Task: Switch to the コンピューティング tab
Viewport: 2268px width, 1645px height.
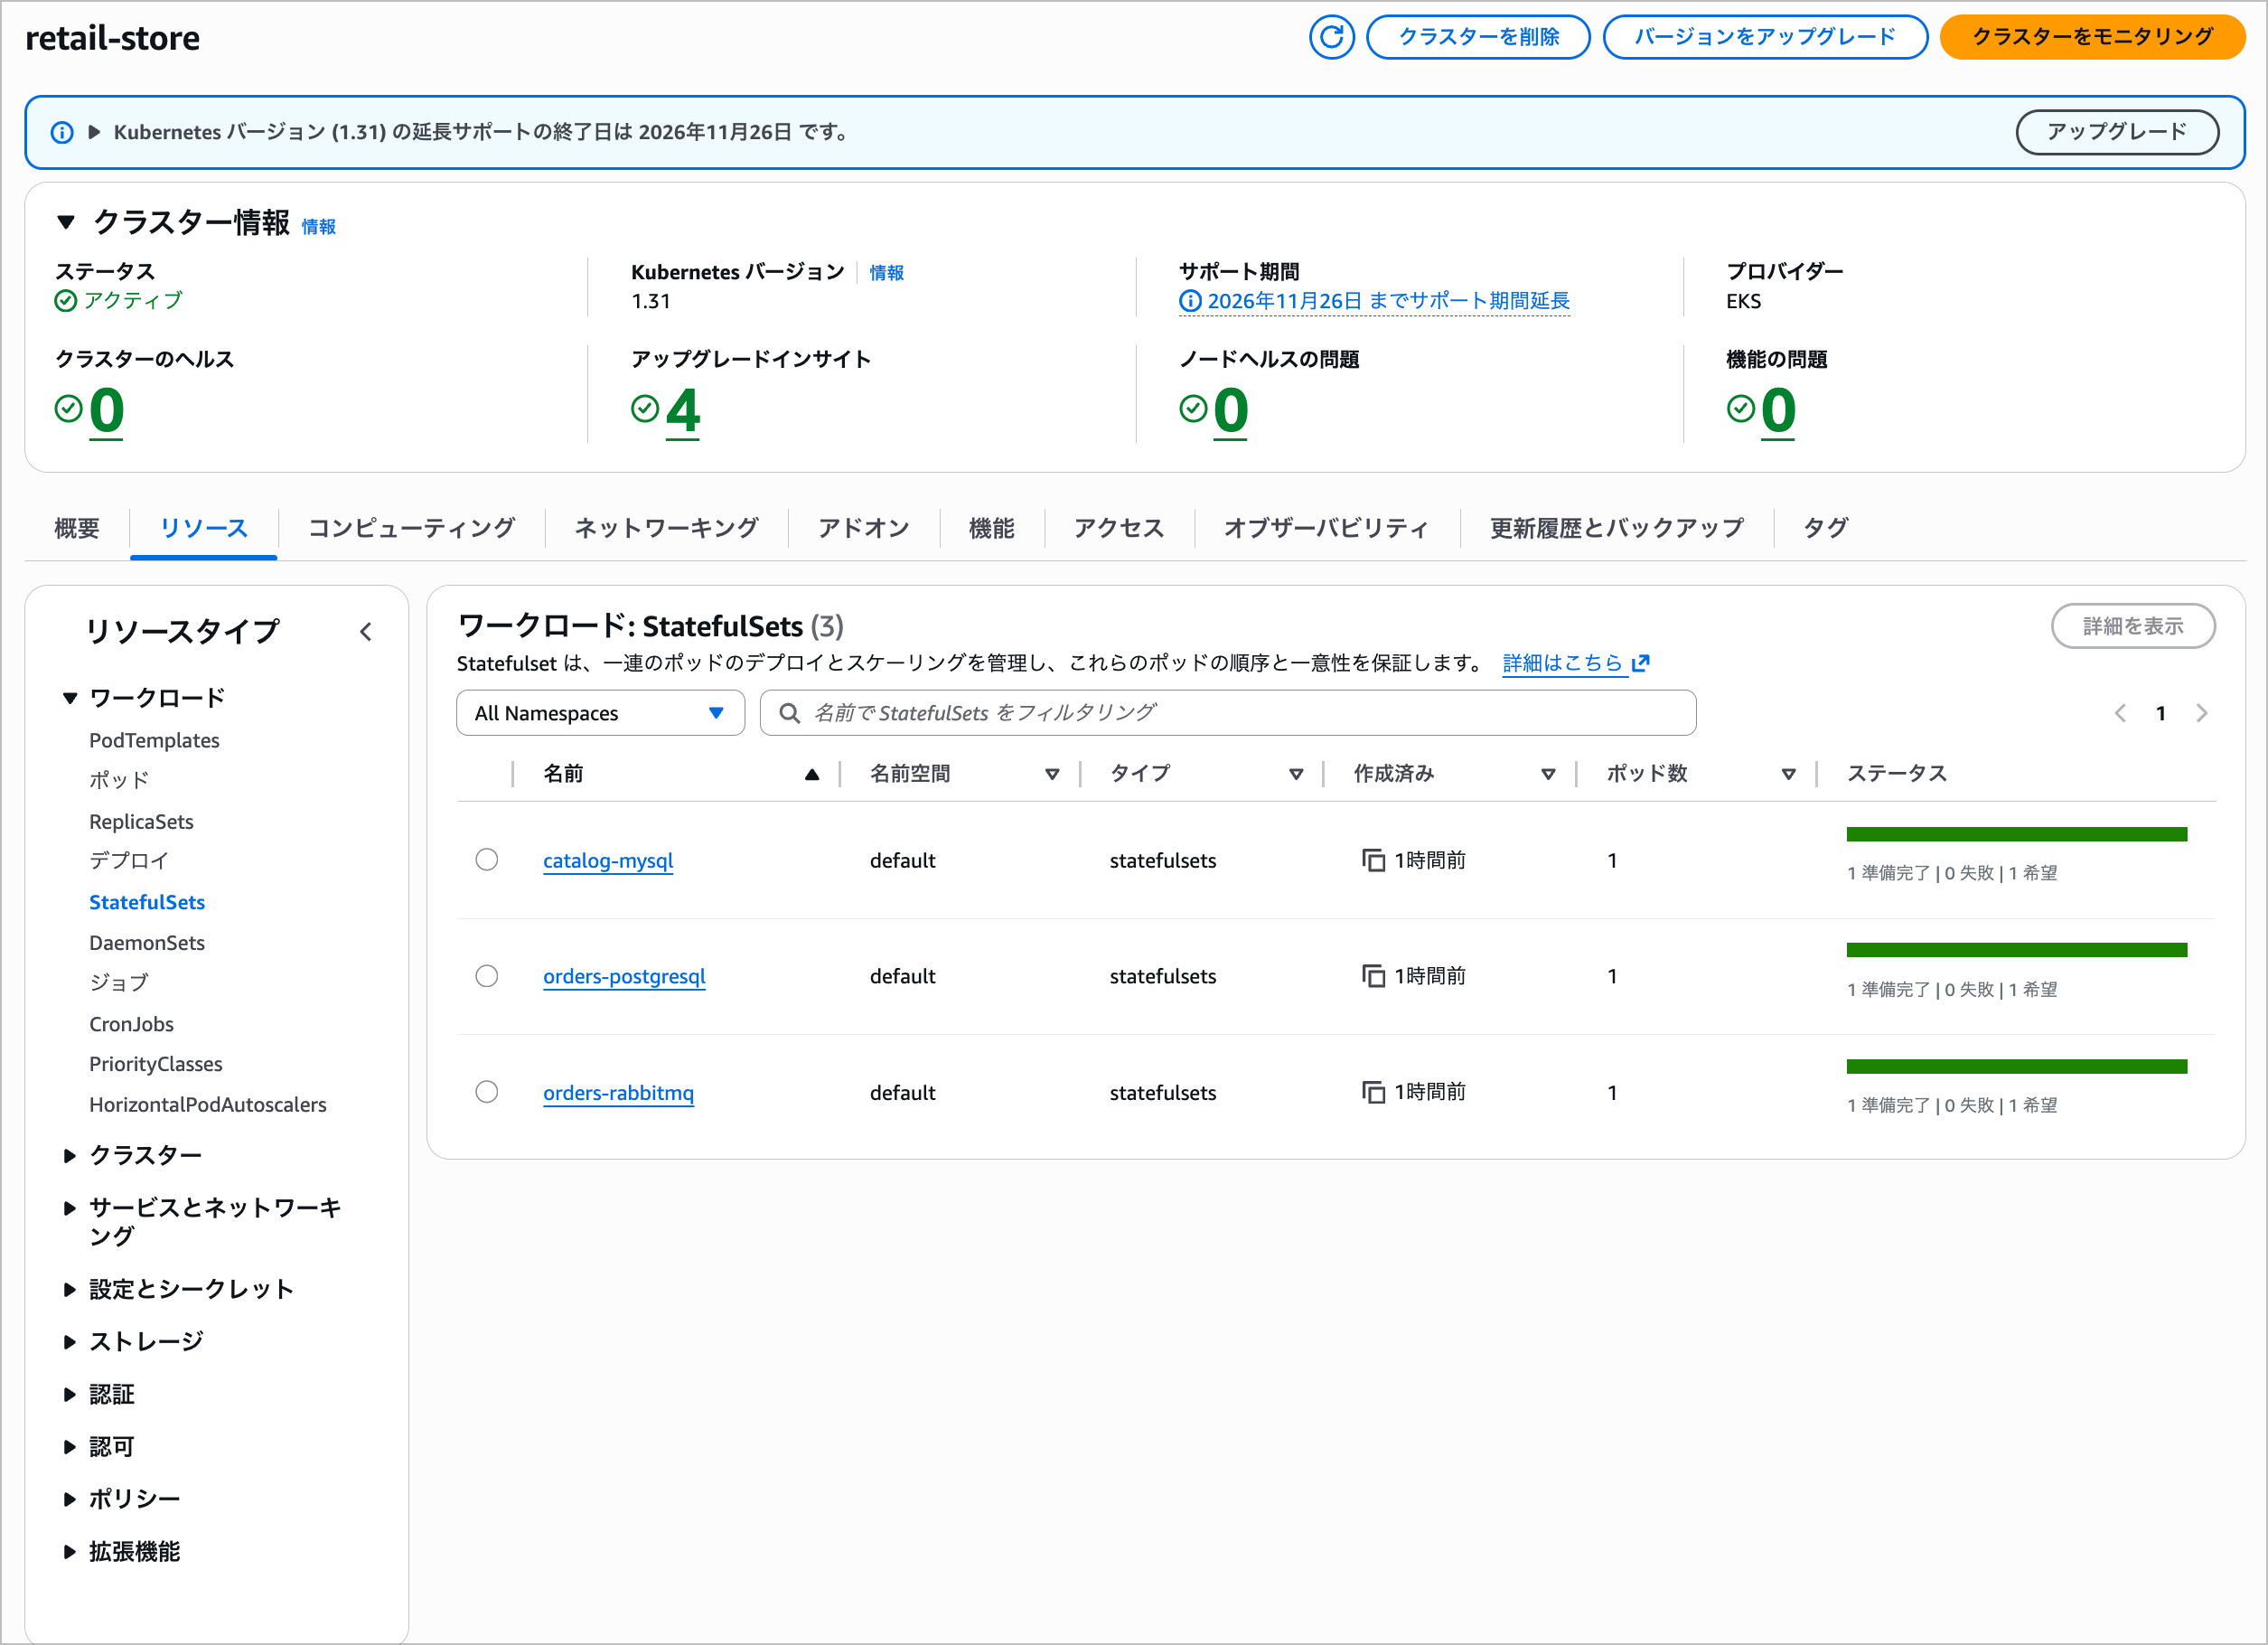Action: click(411, 528)
